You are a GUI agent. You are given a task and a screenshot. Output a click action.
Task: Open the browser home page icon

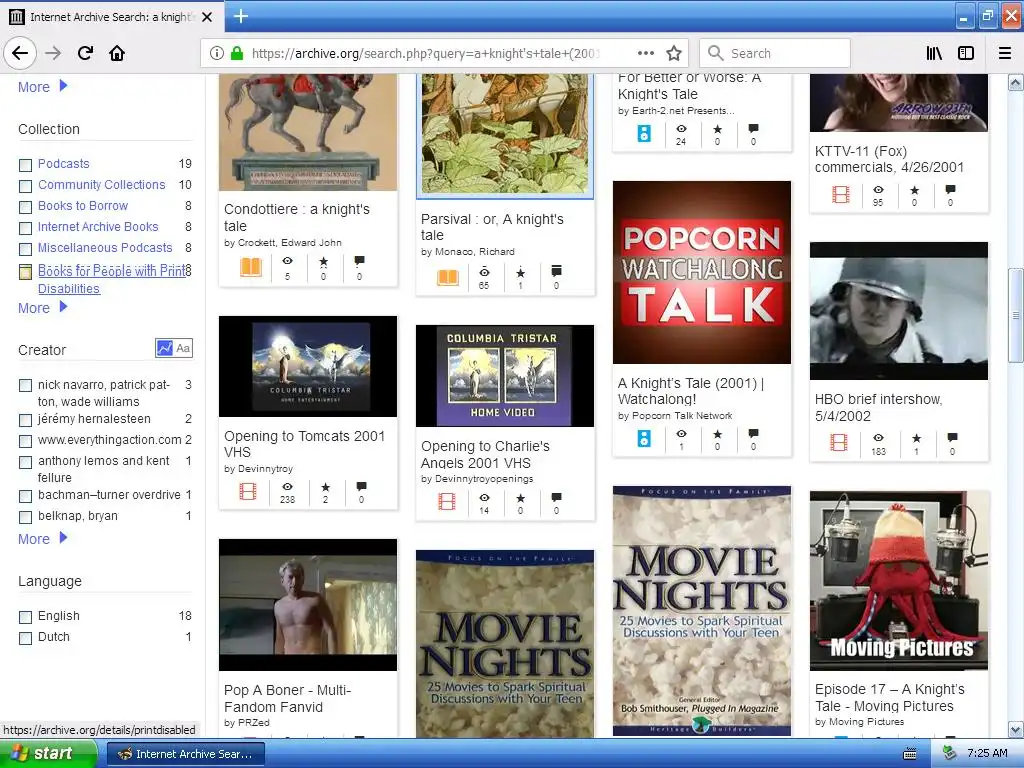117,53
